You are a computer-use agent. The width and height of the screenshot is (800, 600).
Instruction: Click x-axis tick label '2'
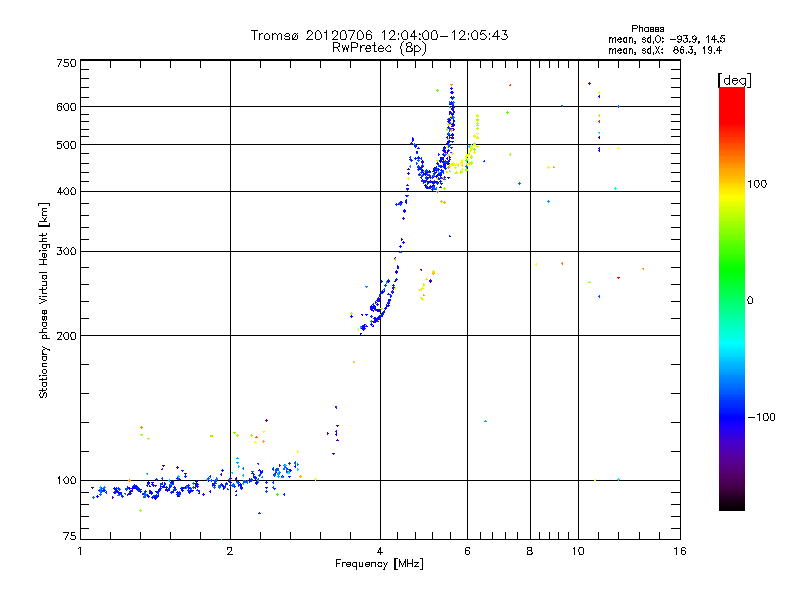tap(230, 551)
